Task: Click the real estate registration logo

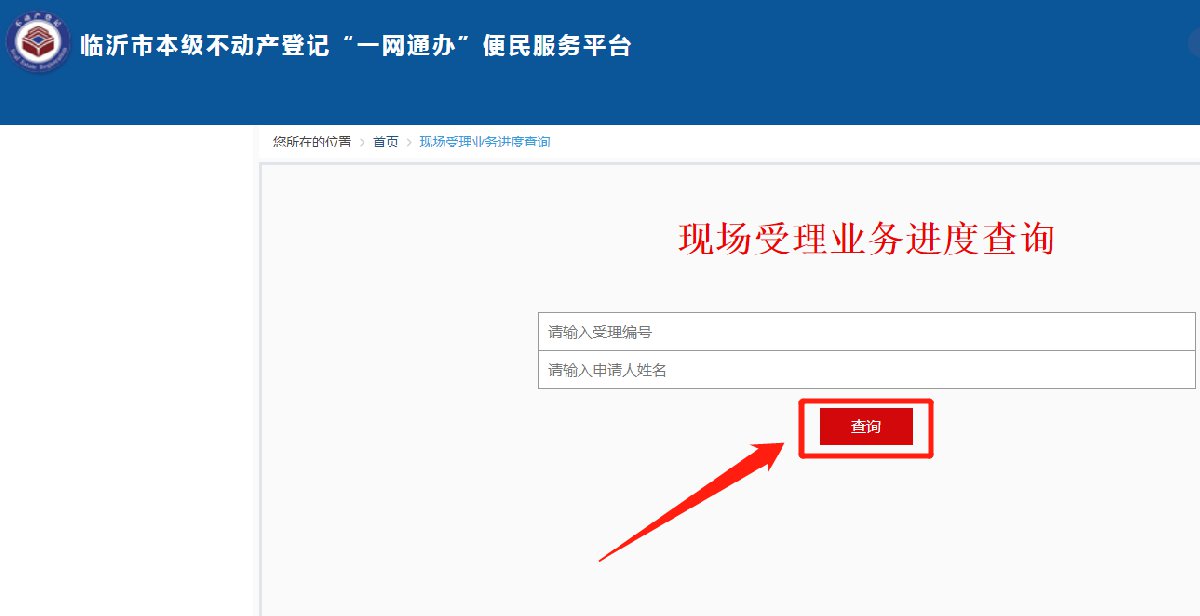Action: [37, 44]
